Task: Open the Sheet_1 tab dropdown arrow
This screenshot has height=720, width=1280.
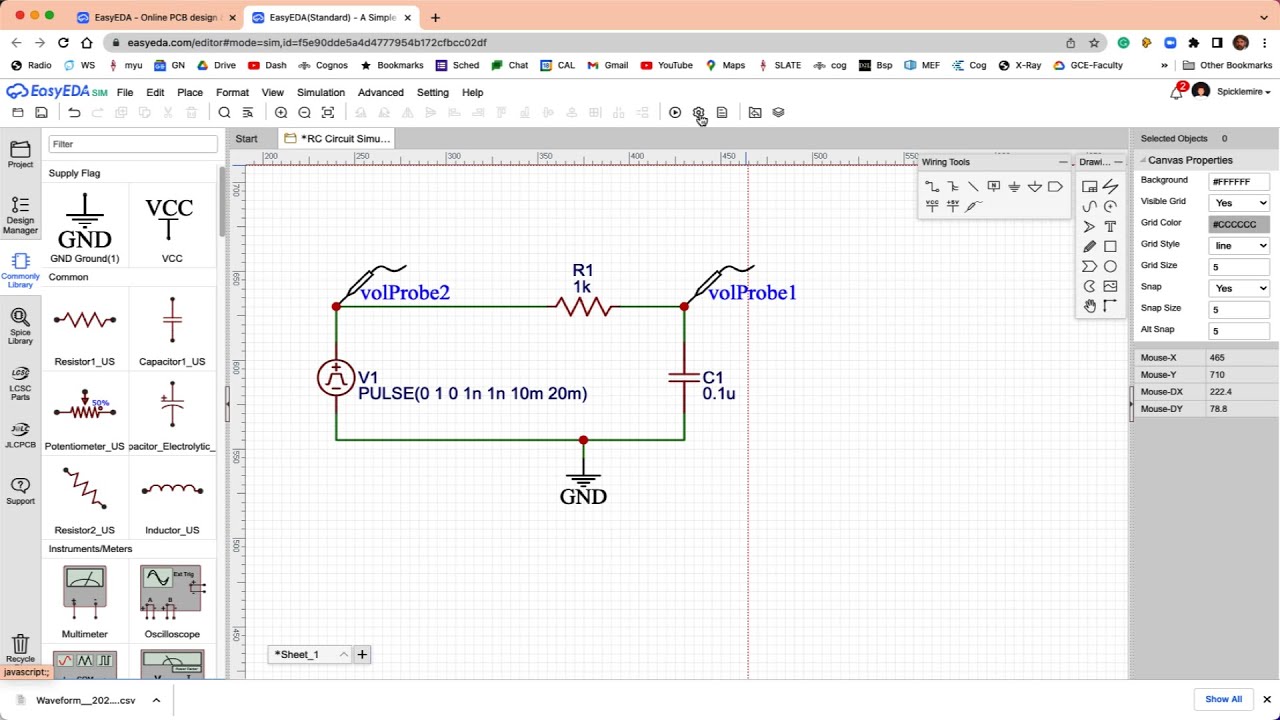Action: click(343, 655)
